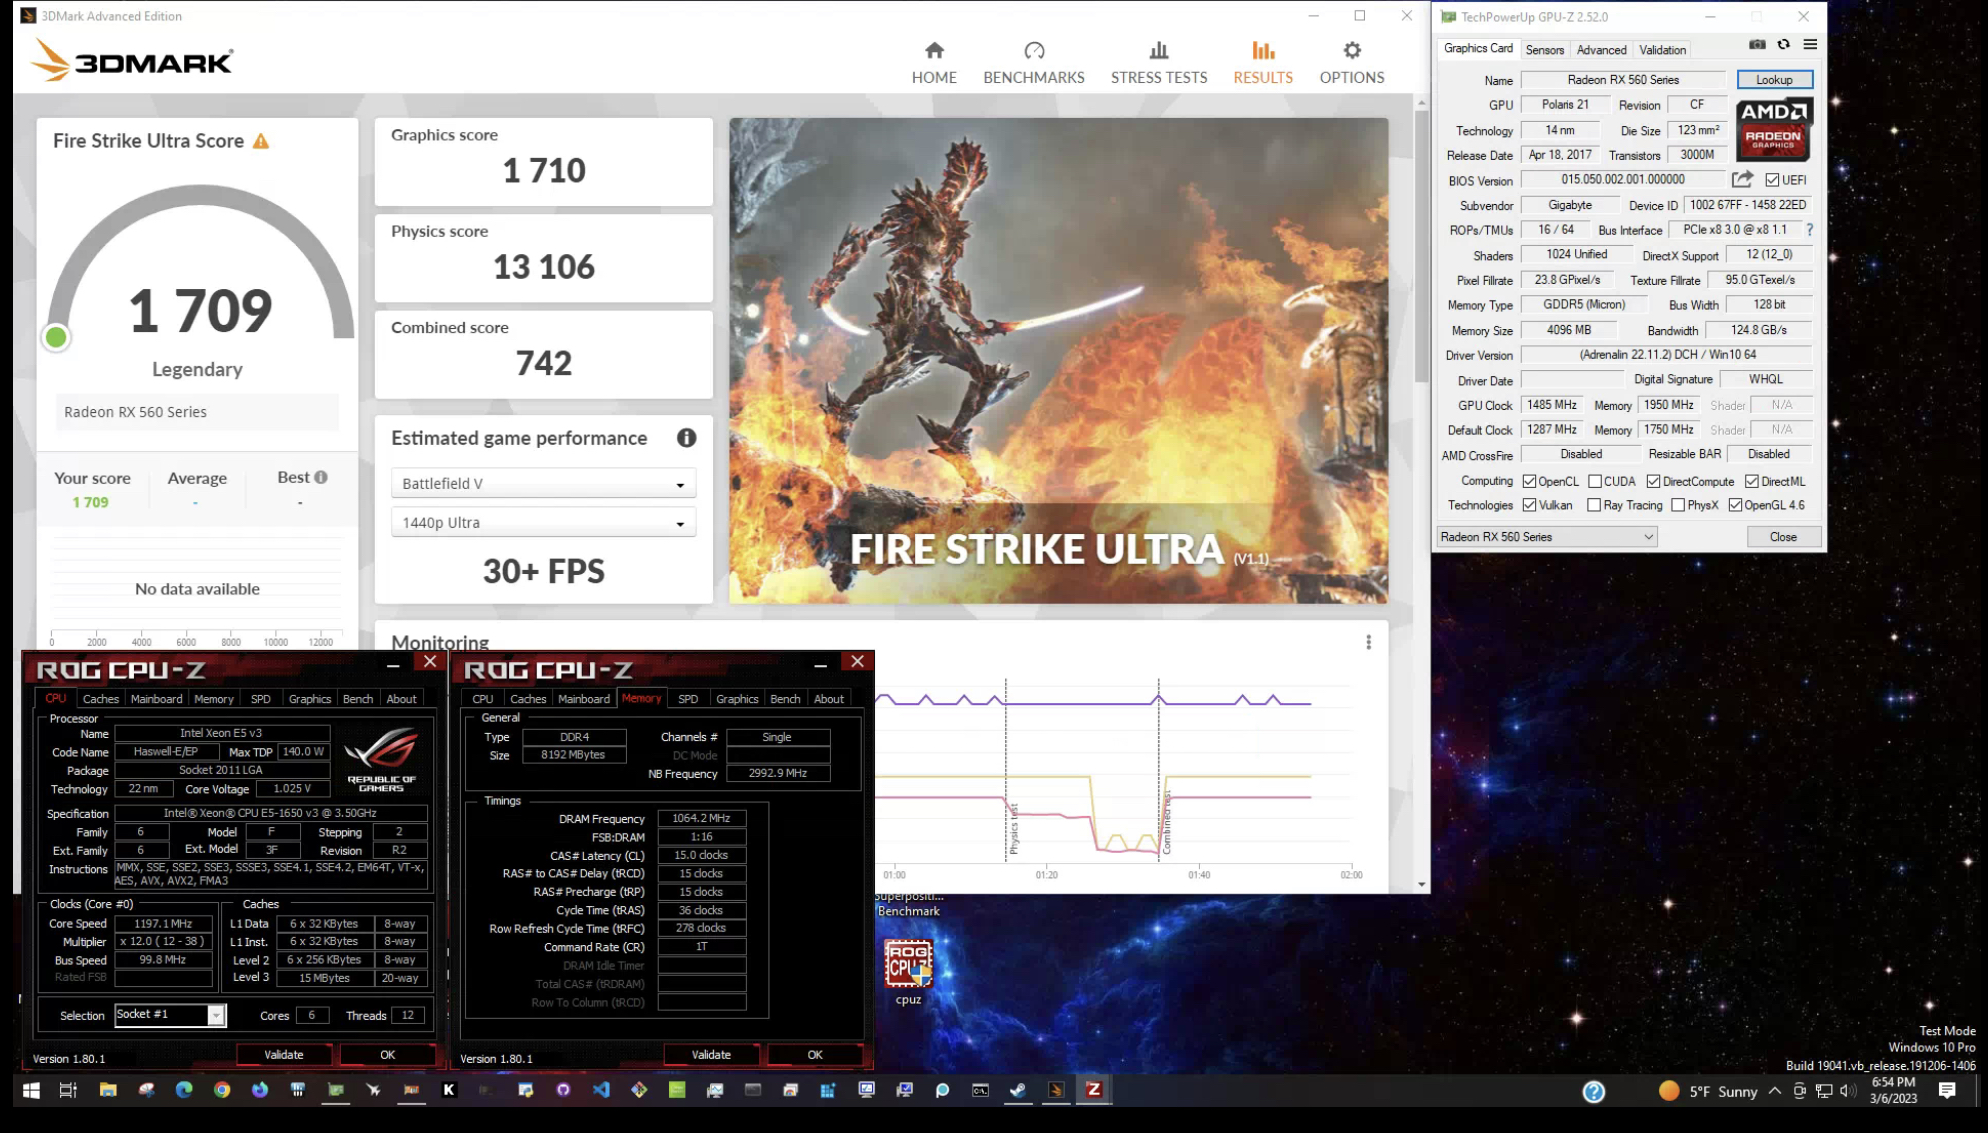
Task: Open the Radeon RX 560 Series GPU selector in GPU-Z
Action: pos(1546,537)
